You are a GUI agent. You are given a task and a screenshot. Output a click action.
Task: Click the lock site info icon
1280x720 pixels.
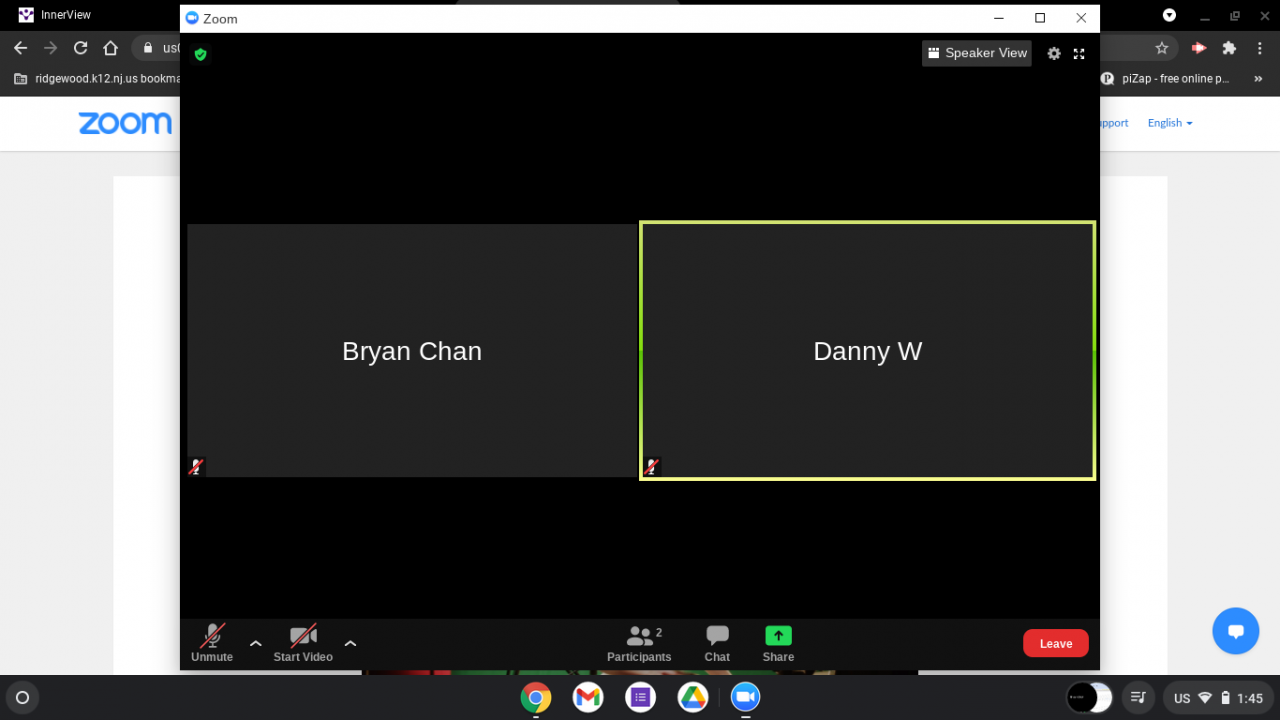148,48
